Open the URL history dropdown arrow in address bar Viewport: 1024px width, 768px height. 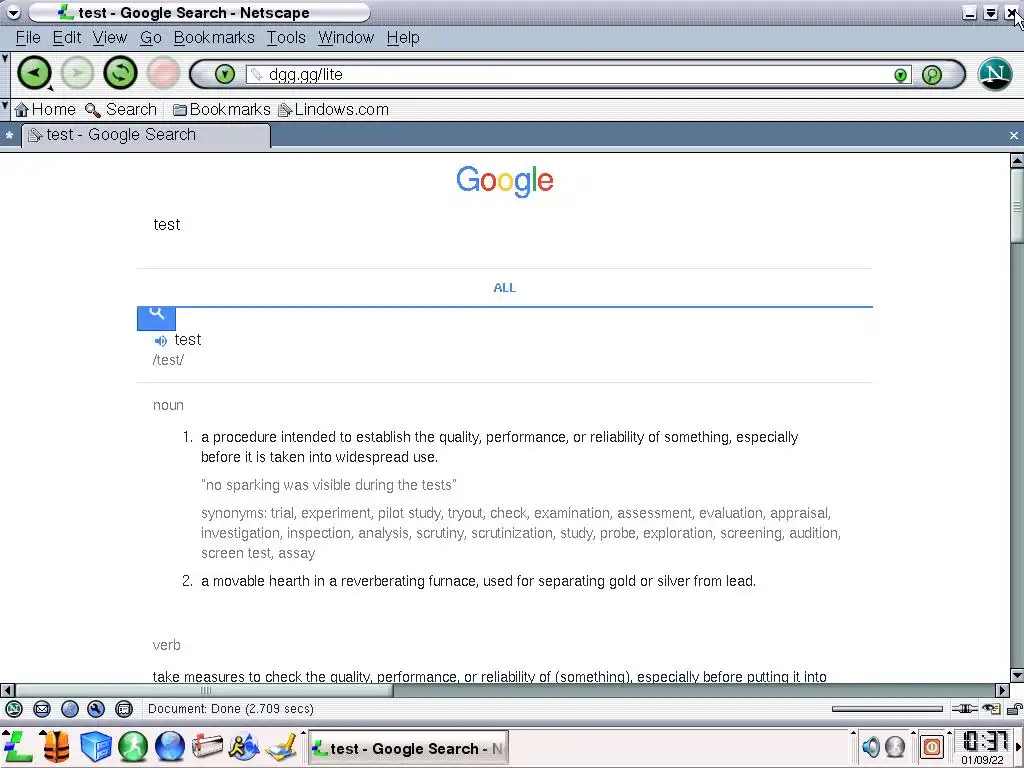click(x=901, y=75)
